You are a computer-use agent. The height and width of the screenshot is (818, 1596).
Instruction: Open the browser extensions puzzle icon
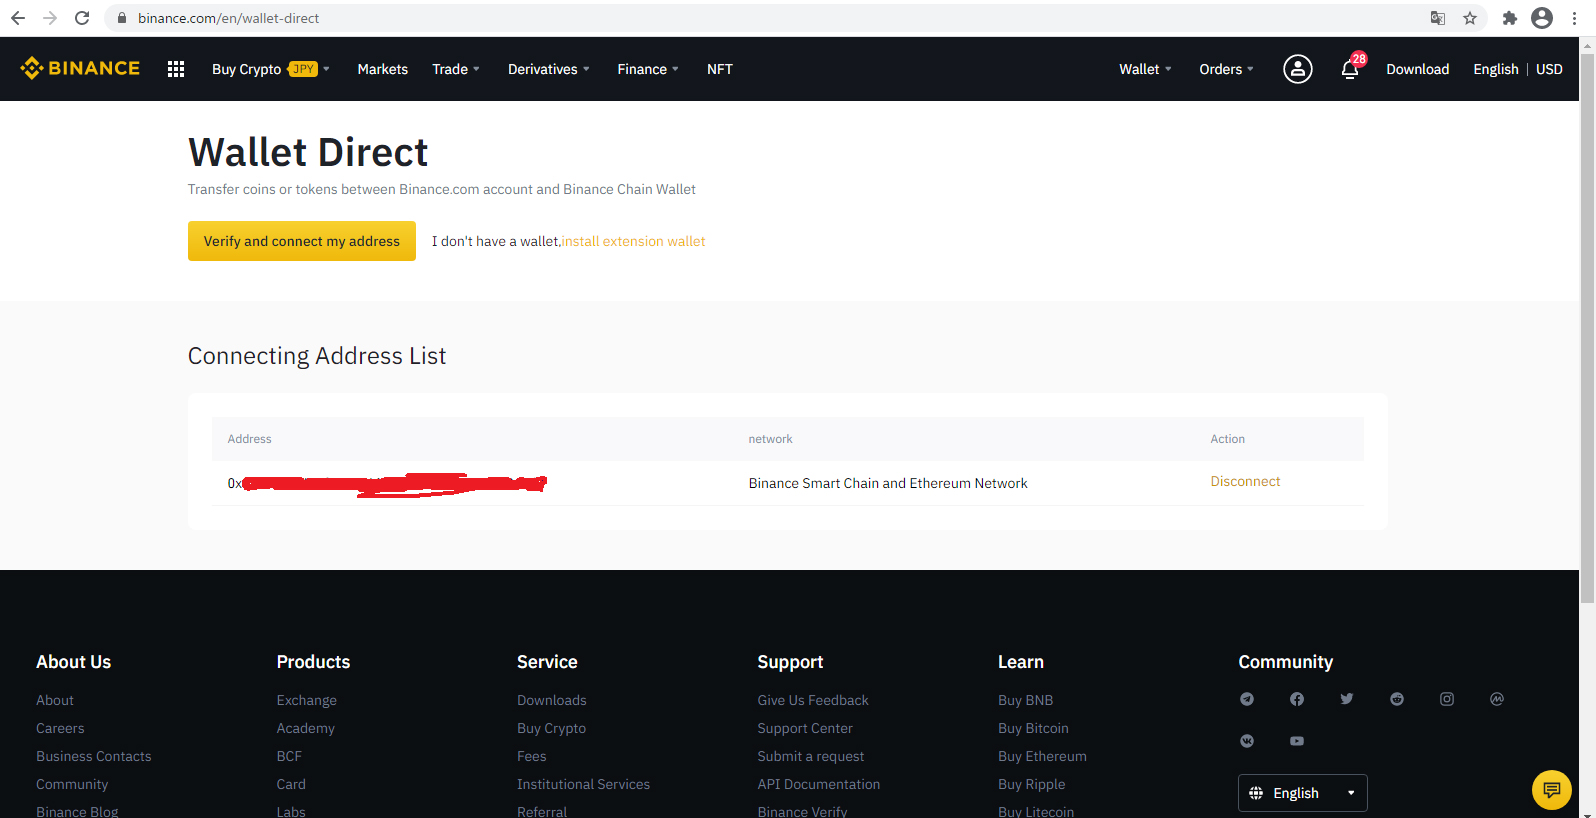coord(1510,18)
